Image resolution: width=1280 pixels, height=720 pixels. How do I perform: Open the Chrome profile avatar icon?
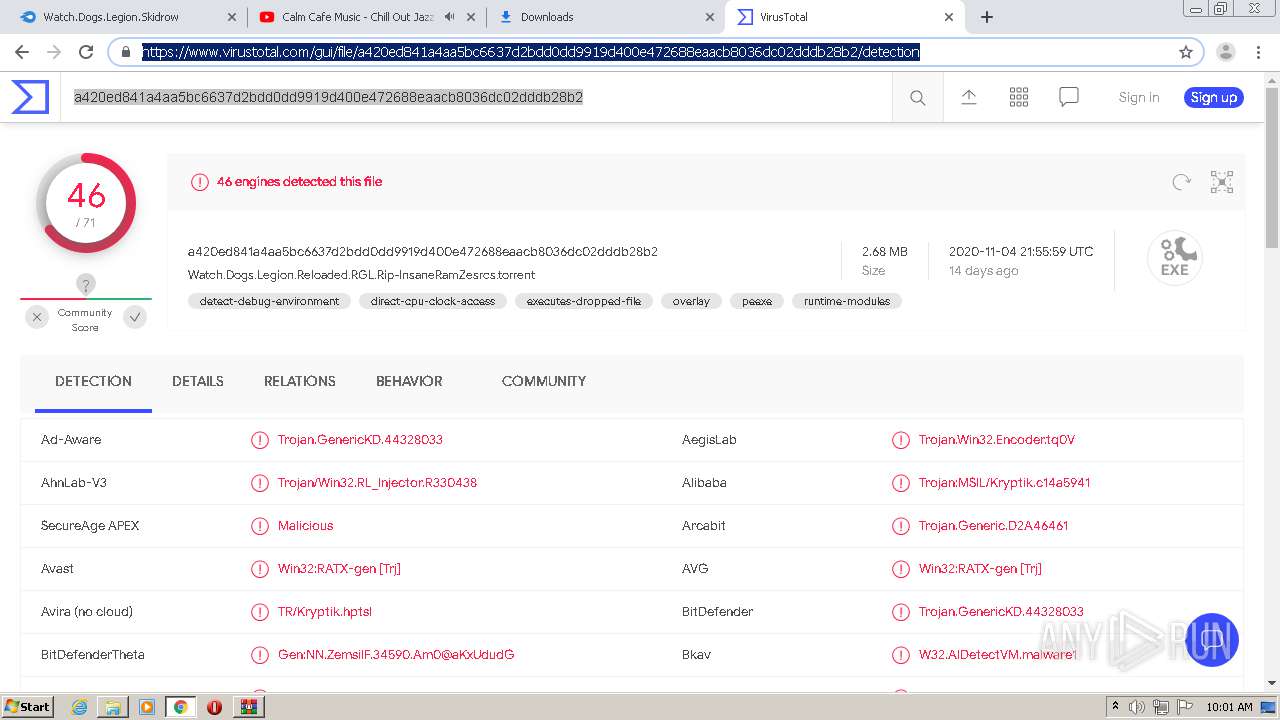tap(1226, 52)
